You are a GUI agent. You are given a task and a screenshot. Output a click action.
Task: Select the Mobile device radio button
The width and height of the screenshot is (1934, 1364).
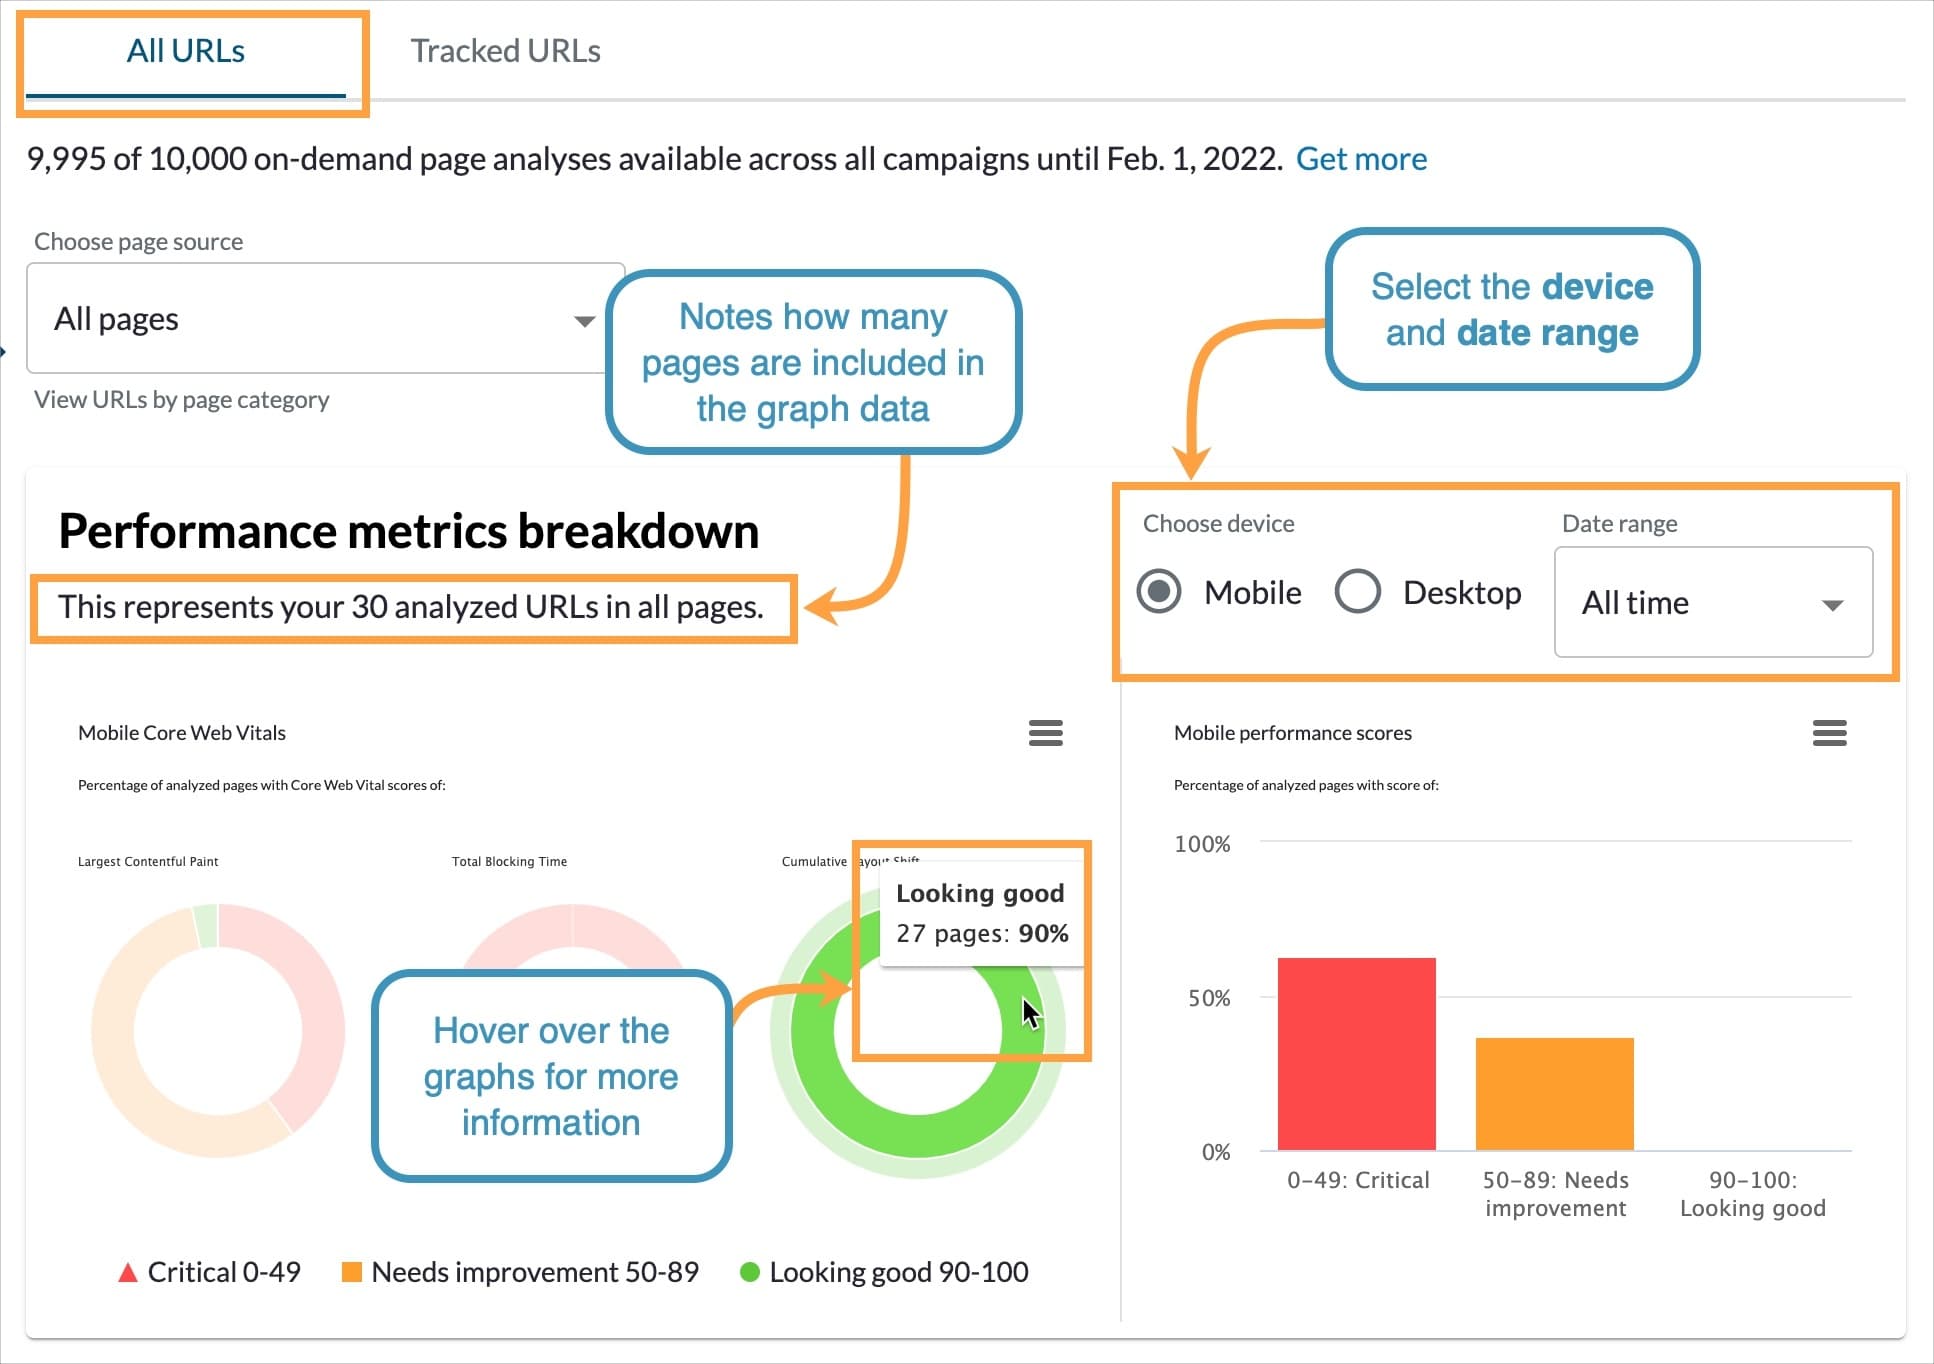[x=1160, y=592]
